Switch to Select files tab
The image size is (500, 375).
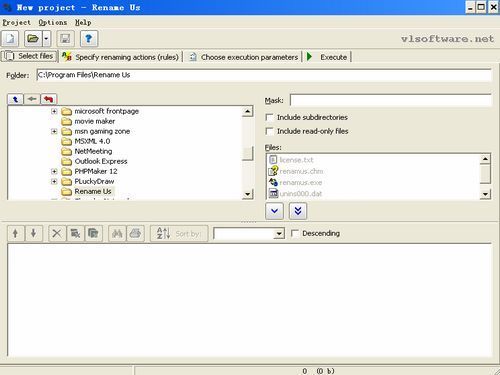29,56
